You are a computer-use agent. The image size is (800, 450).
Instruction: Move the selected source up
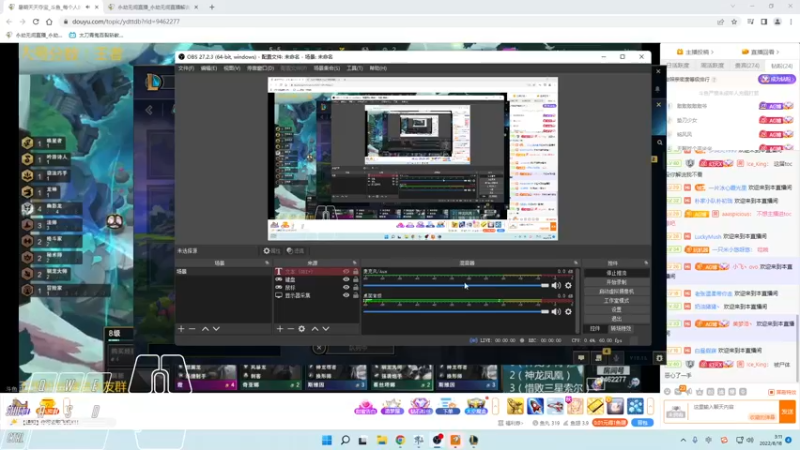[315, 329]
